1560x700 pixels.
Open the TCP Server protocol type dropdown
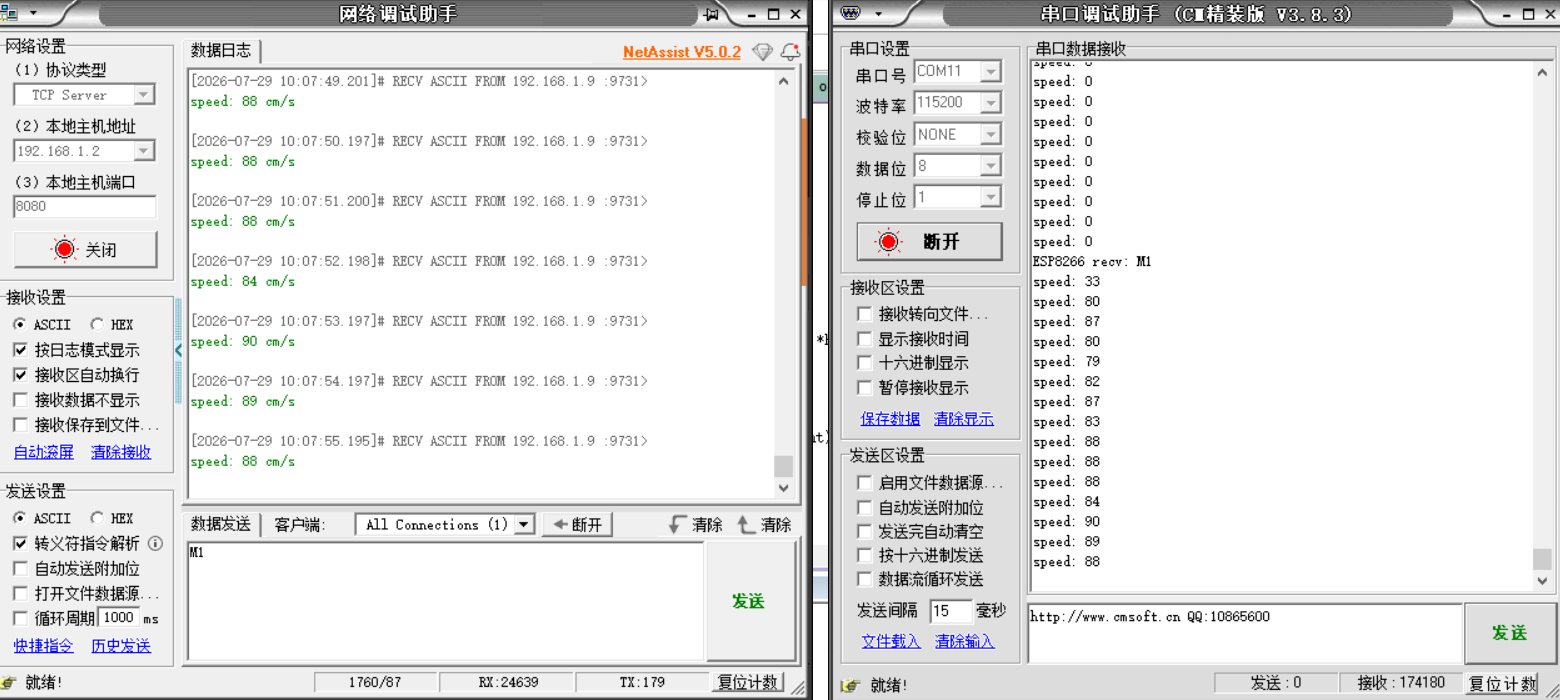(144, 95)
